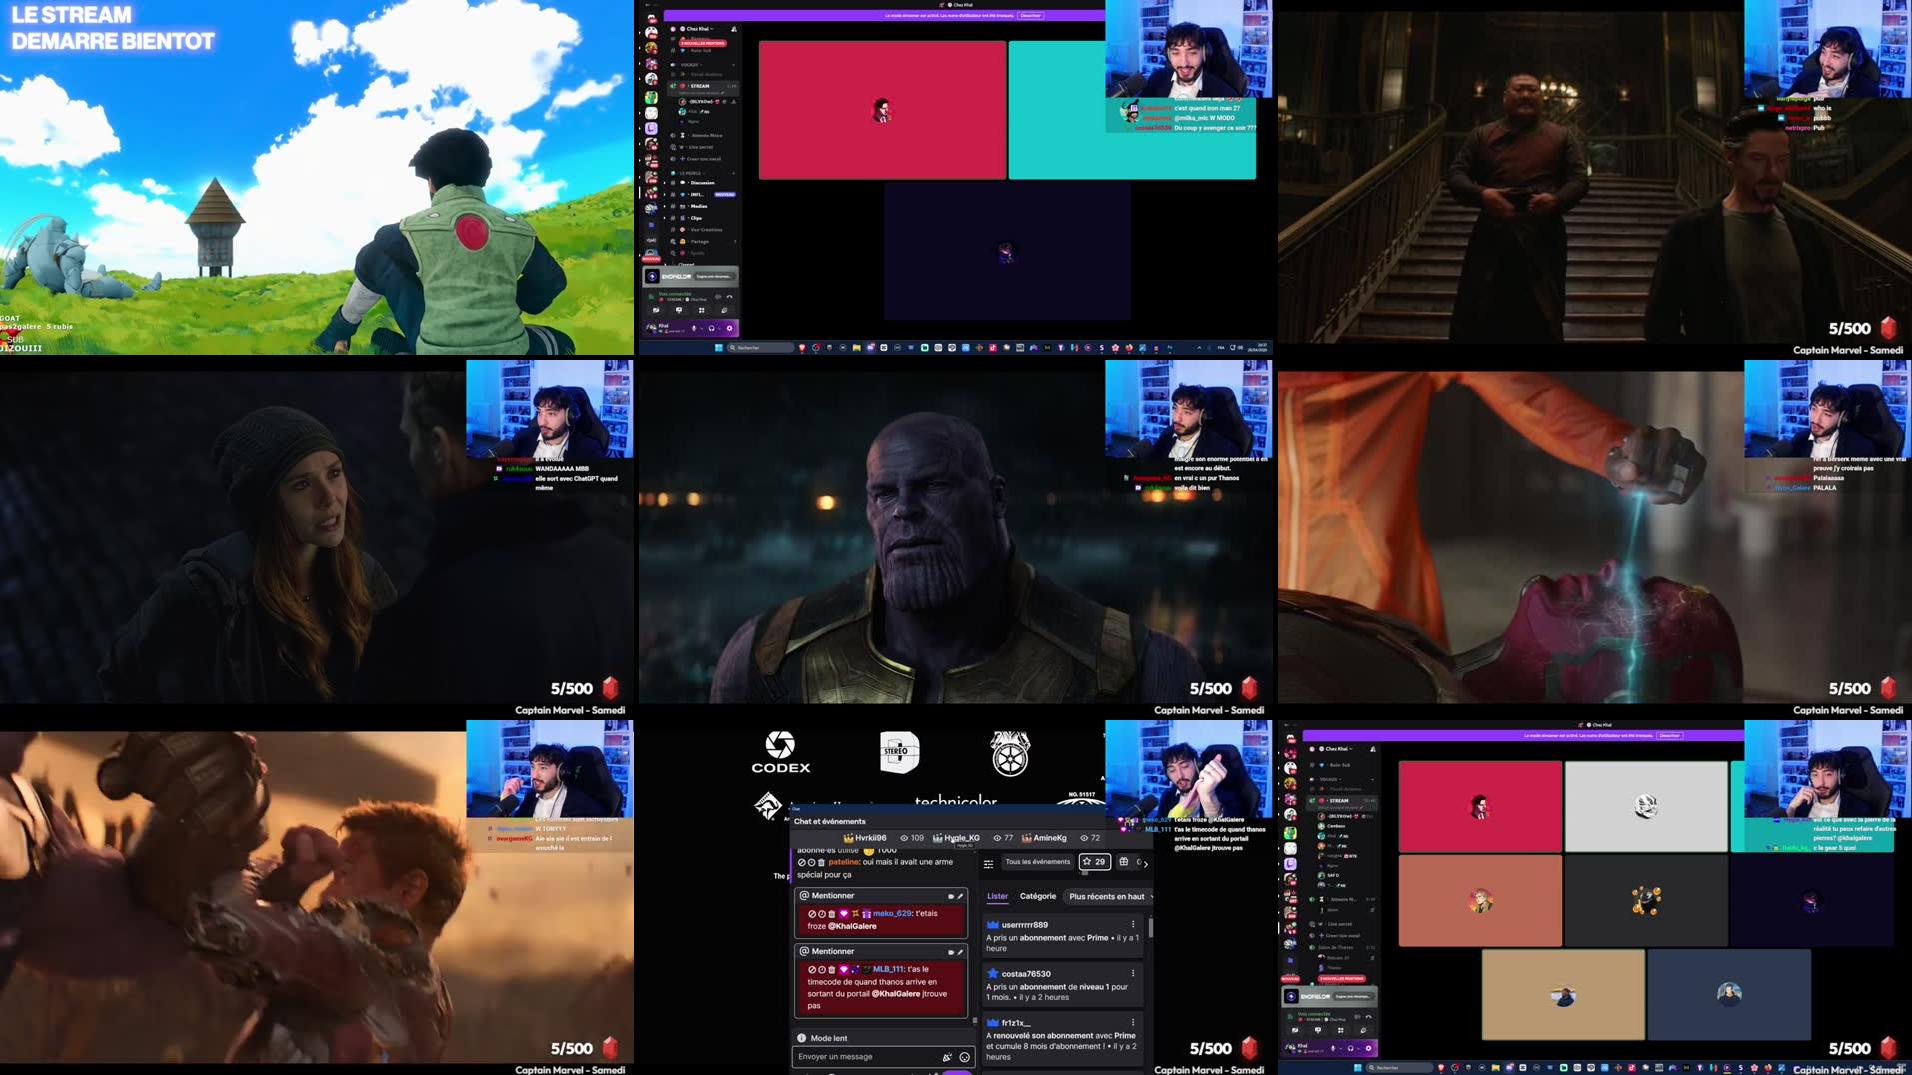Open the 'Plus récents en haut' sort dropdown
Image resolution: width=1912 pixels, height=1075 pixels.
1106,897
